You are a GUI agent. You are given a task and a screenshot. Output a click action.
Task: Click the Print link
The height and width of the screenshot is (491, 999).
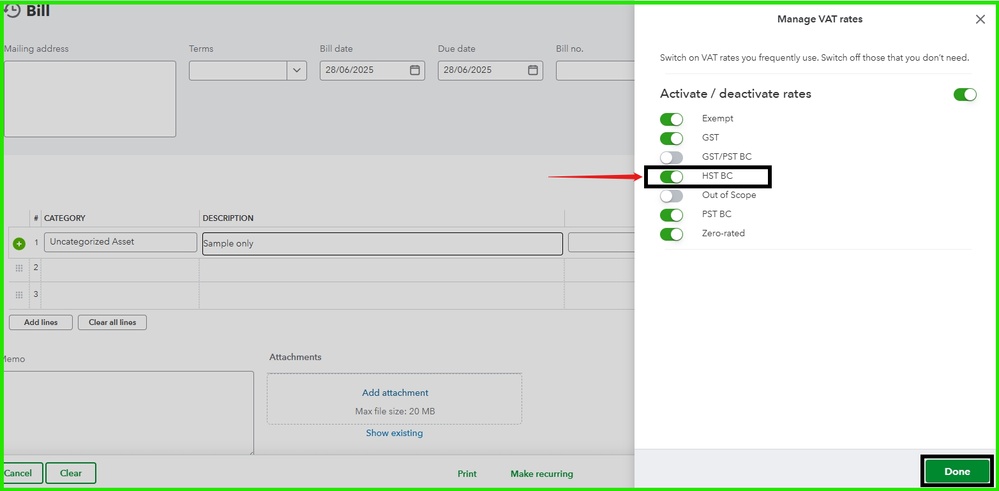[467, 474]
